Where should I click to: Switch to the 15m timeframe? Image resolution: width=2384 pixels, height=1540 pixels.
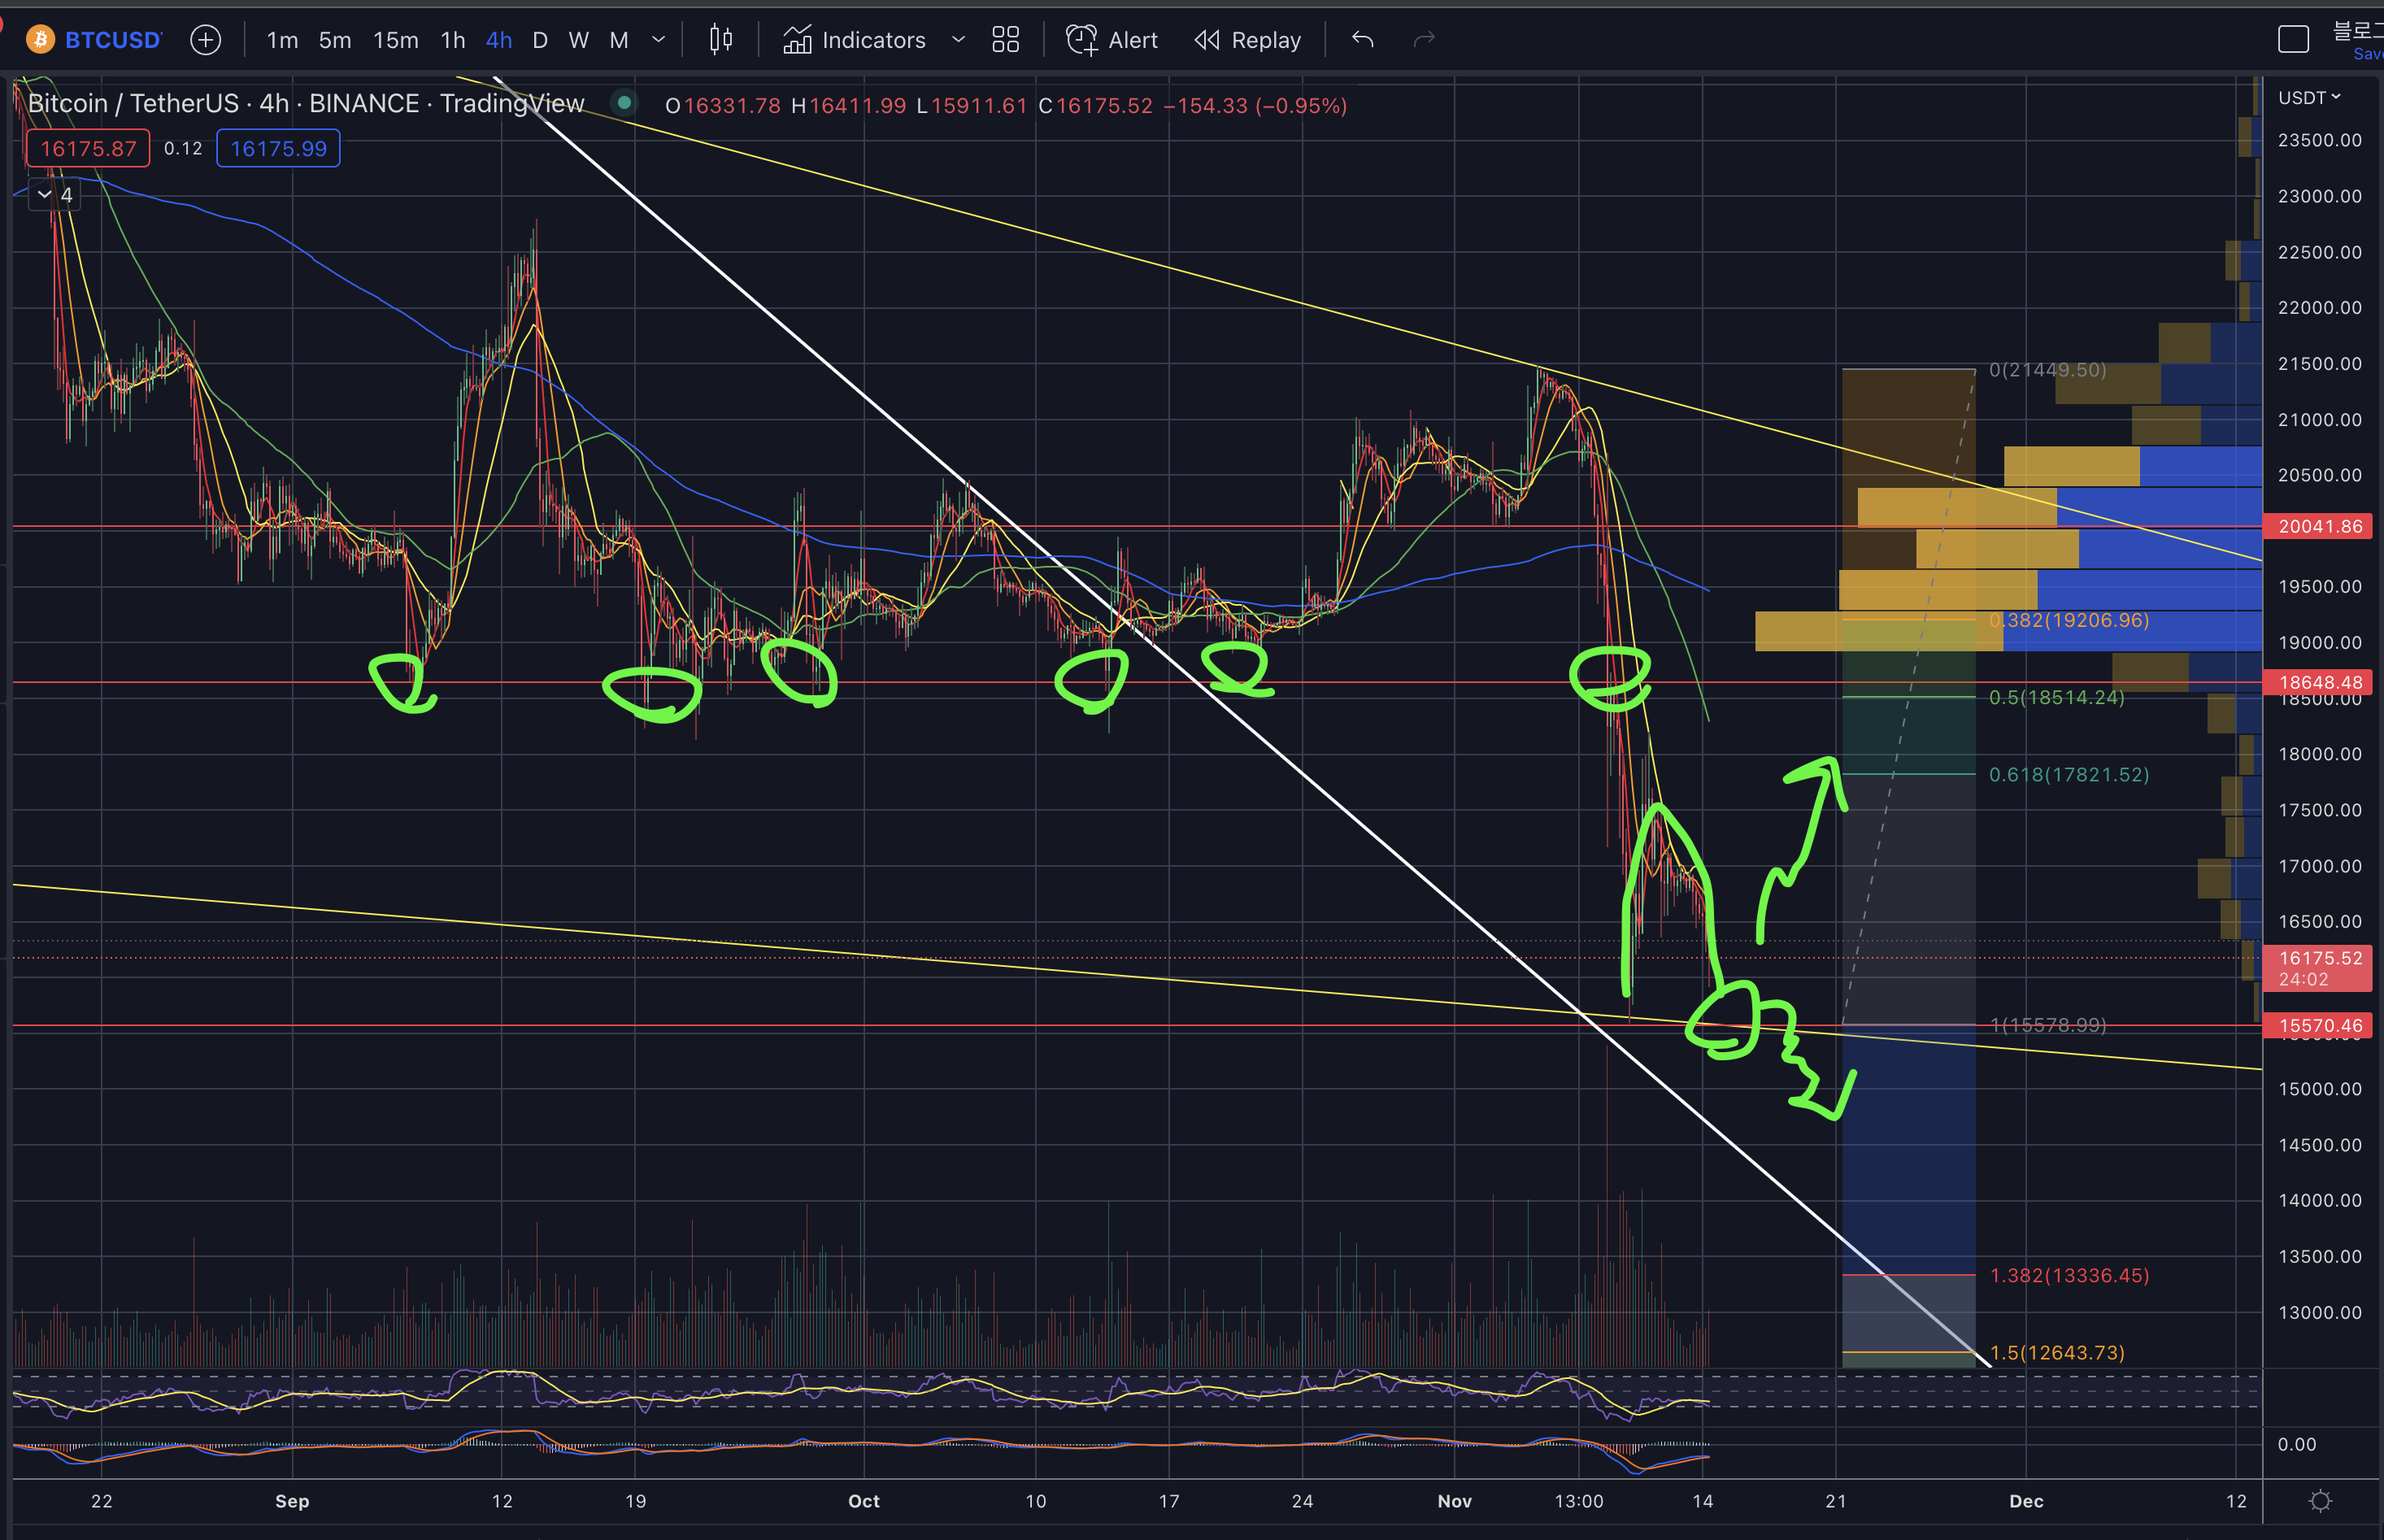(x=396, y=40)
